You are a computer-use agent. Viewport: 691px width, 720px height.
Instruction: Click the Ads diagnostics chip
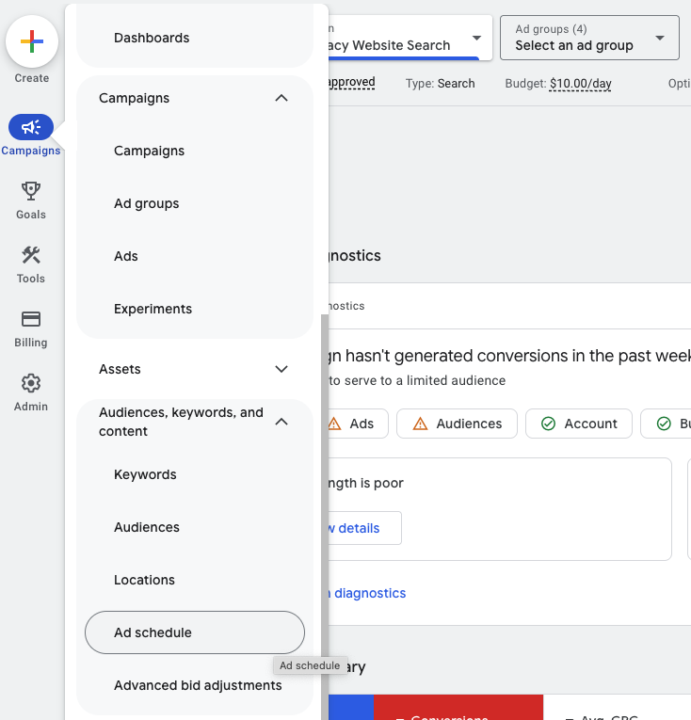[359, 423]
